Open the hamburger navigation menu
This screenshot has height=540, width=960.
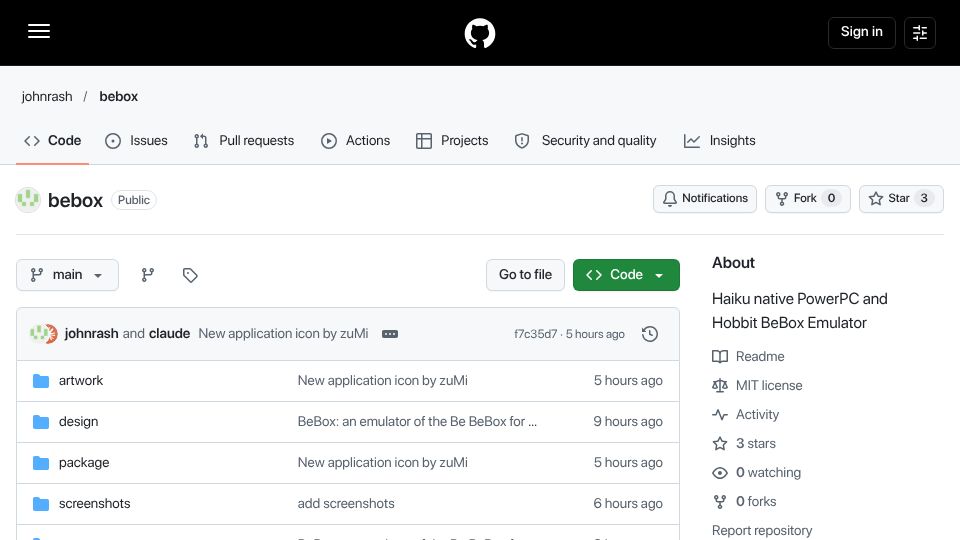click(39, 31)
